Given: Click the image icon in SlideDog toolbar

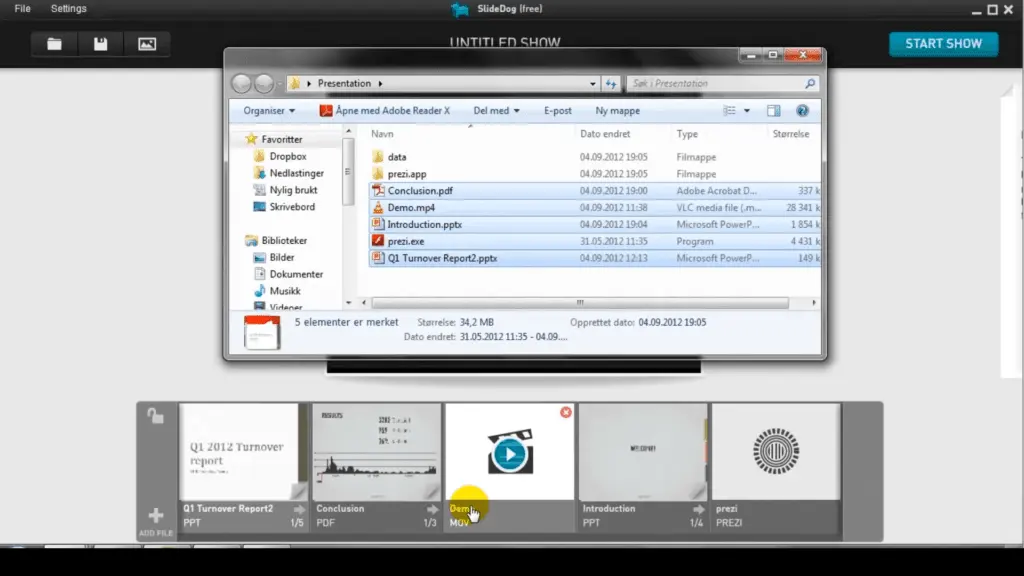Looking at the screenshot, I should (147, 44).
